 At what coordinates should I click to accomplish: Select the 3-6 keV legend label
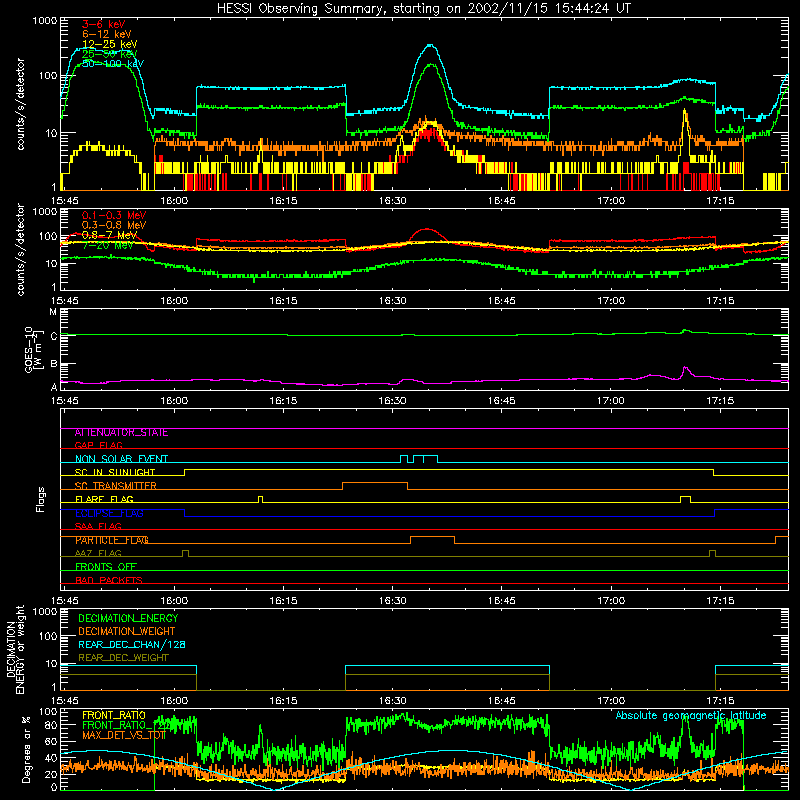click(104, 24)
